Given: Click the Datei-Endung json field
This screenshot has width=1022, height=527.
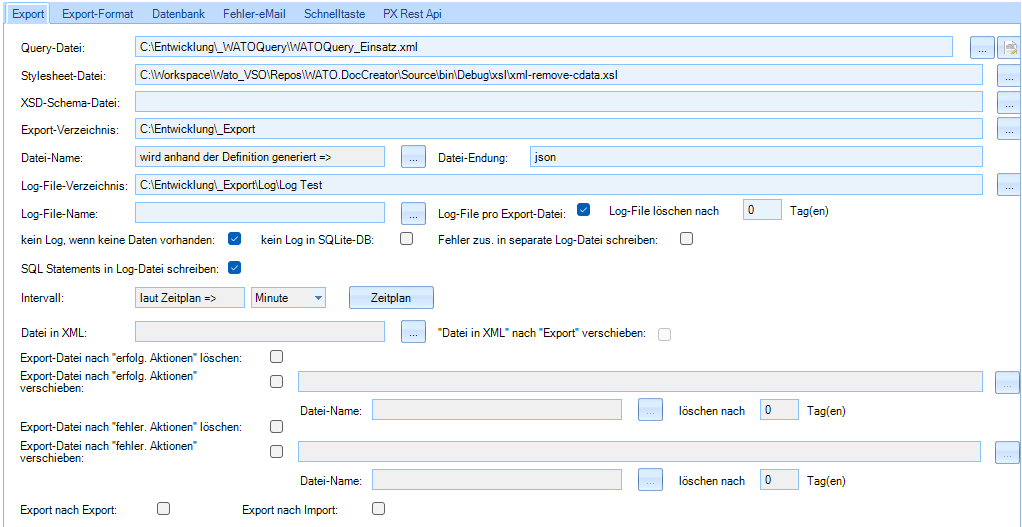Looking at the screenshot, I should tap(756, 157).
